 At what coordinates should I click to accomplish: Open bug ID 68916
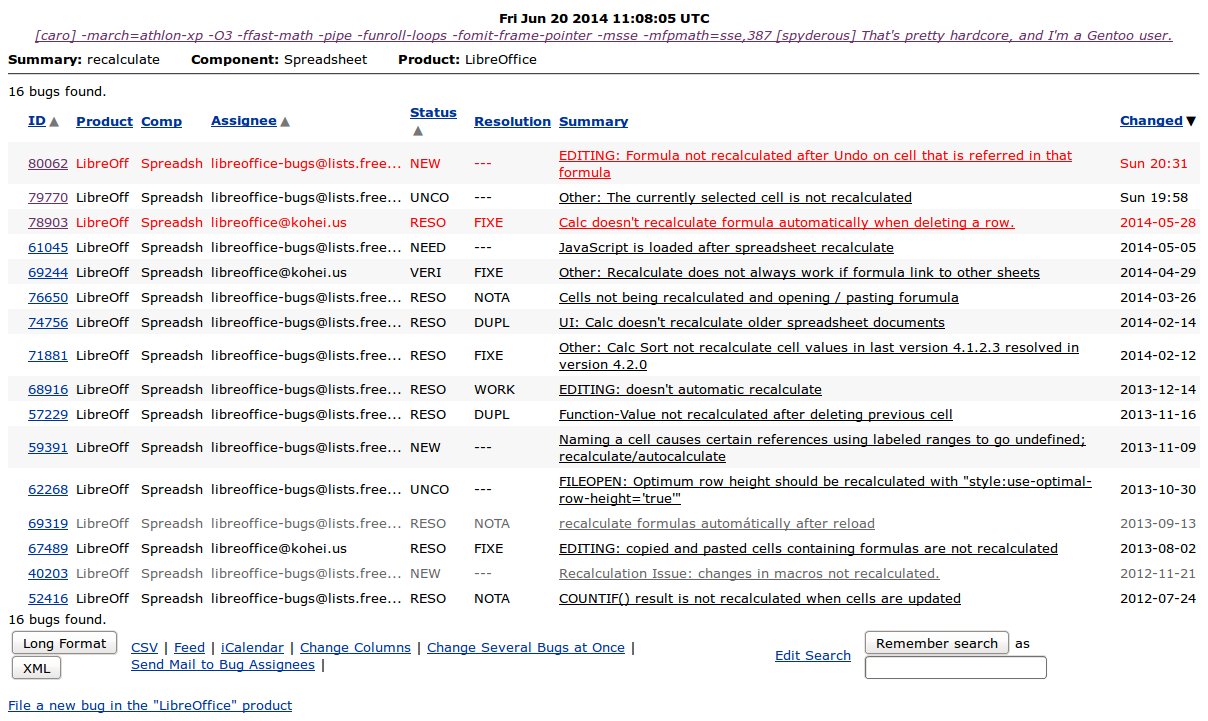tap(48, 389)
